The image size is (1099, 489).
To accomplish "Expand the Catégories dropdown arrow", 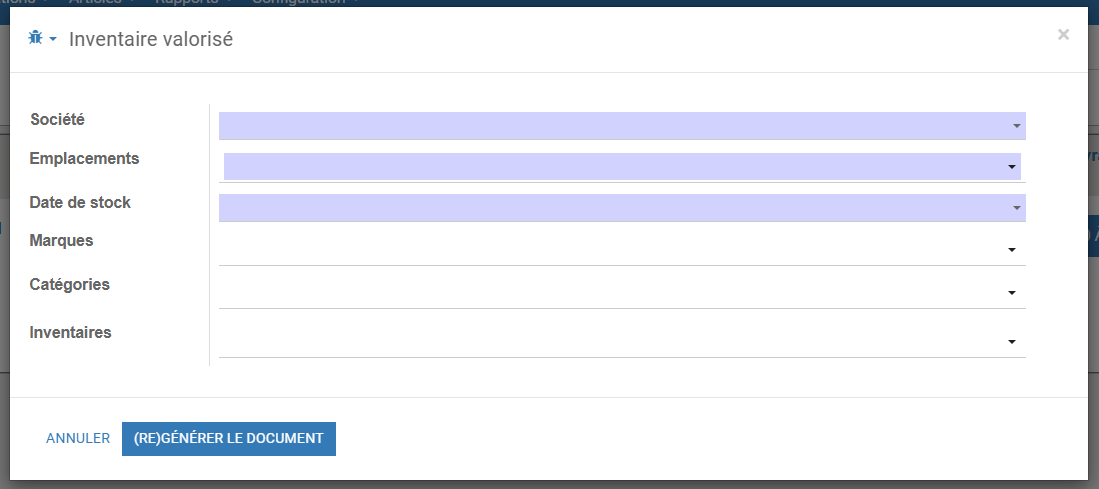I will [x=1011, y=293].
